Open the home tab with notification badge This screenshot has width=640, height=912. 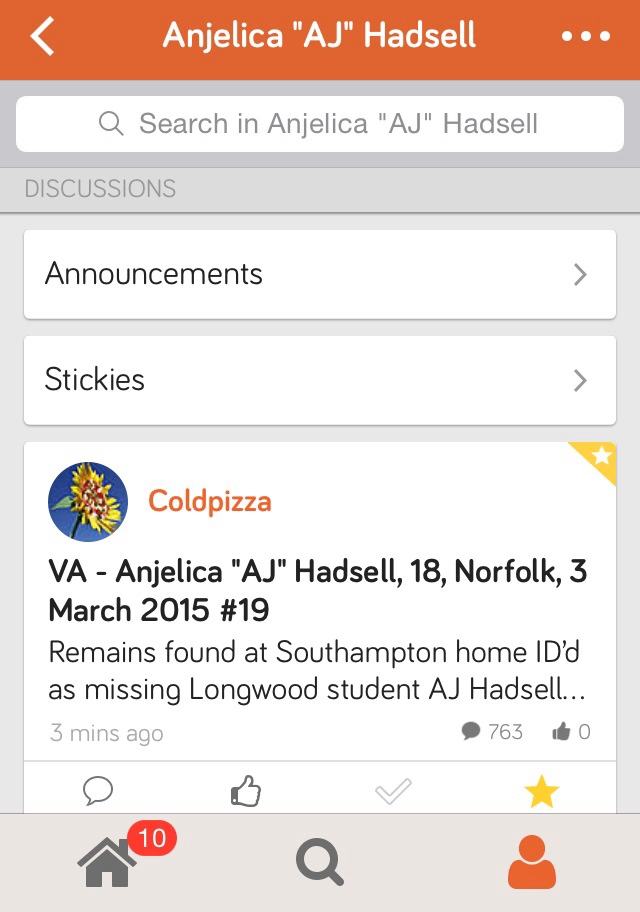click(108, 861)
